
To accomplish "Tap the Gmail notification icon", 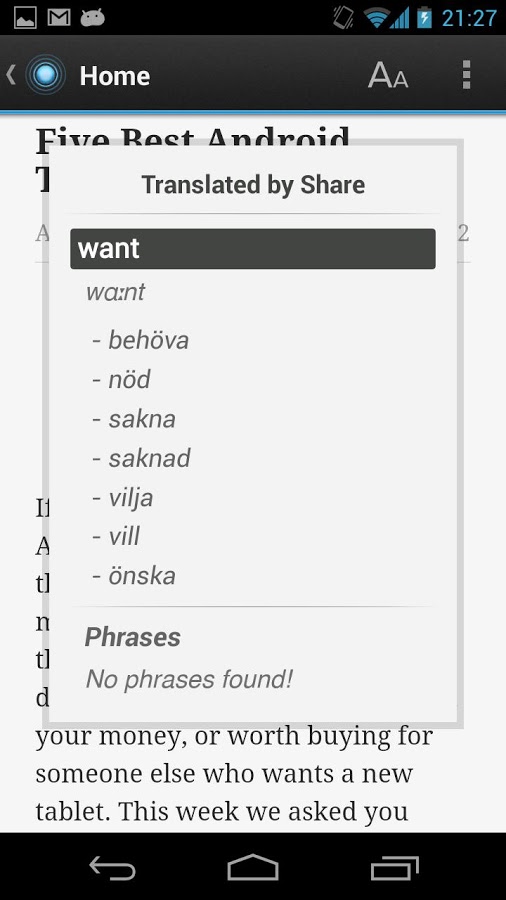I will [59, 18].
